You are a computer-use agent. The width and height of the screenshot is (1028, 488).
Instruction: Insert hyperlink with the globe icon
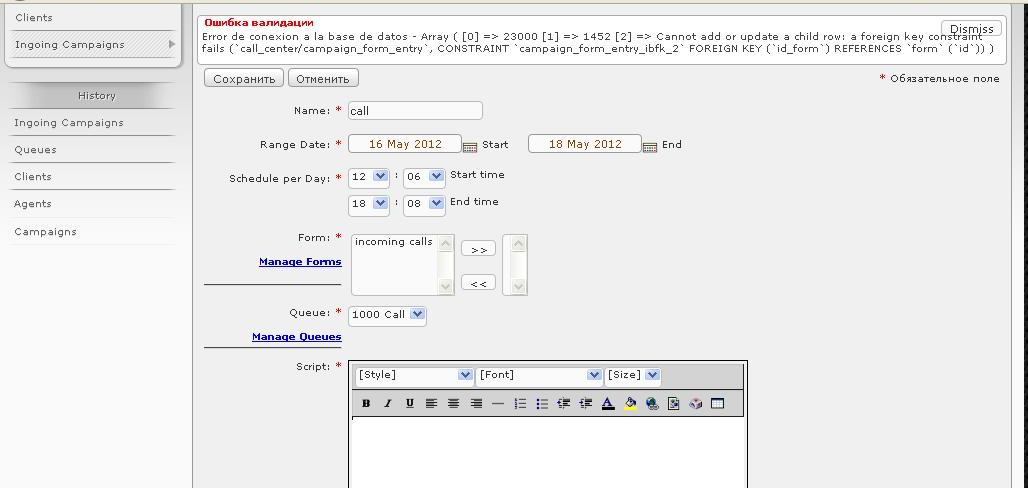coord(652,403)
